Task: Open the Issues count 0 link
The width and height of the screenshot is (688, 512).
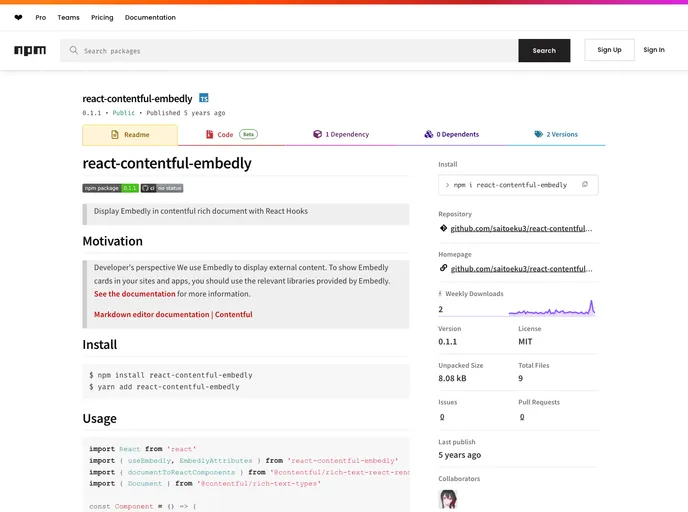Action: coord(442,417)
